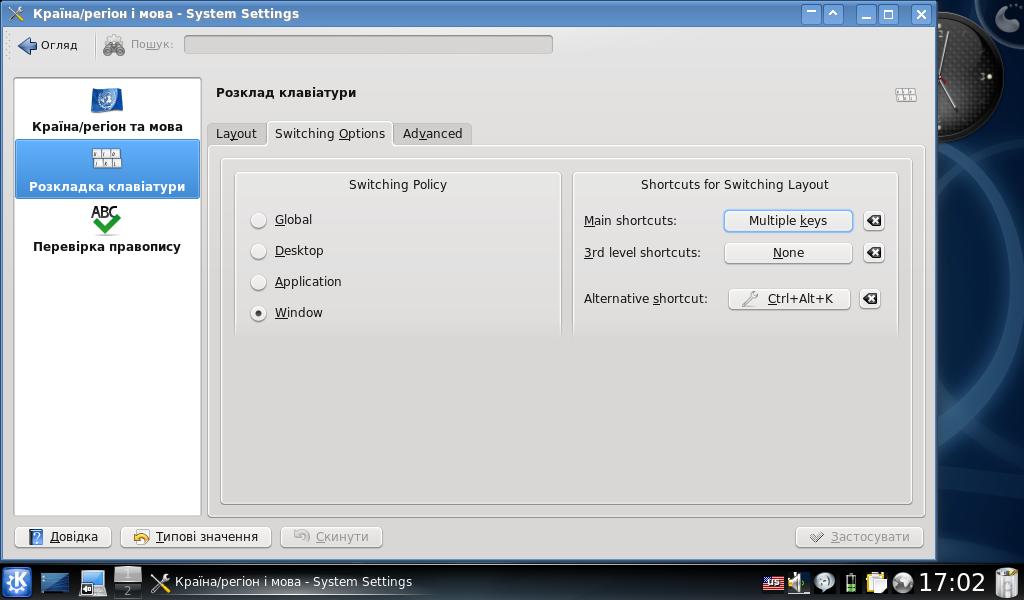Click the Скинути reset button
Viewport: 1024px width, 600px height.
click(331, 537)
